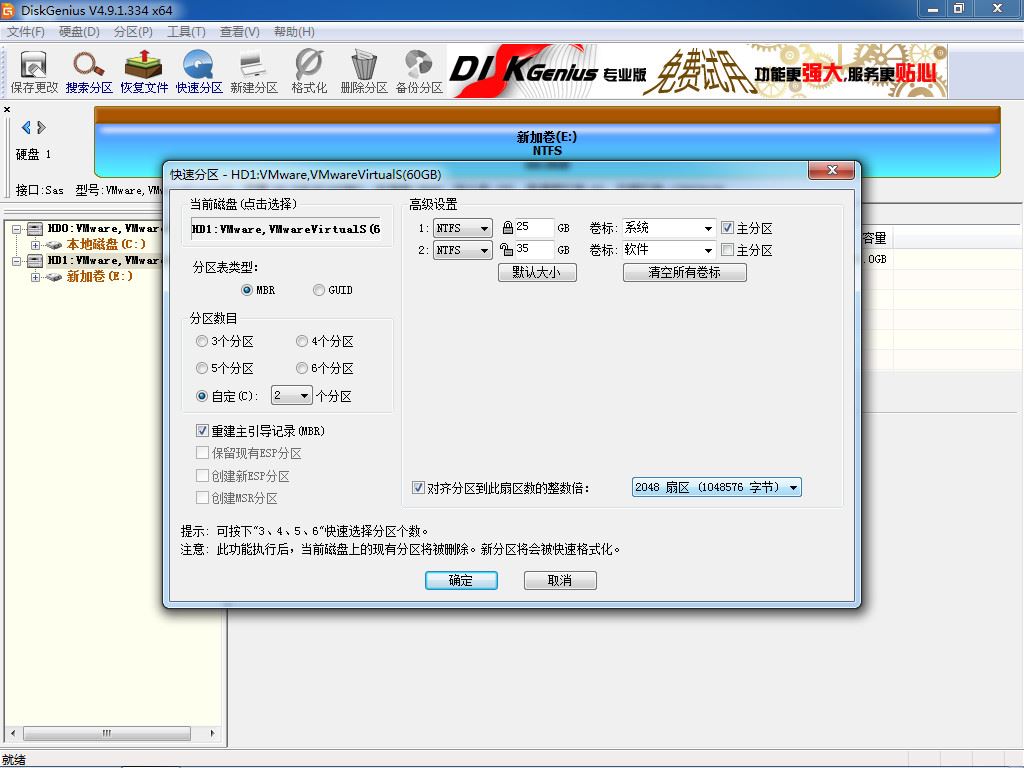Open the file system dropdown for partition 1

[x=462, y=228]
